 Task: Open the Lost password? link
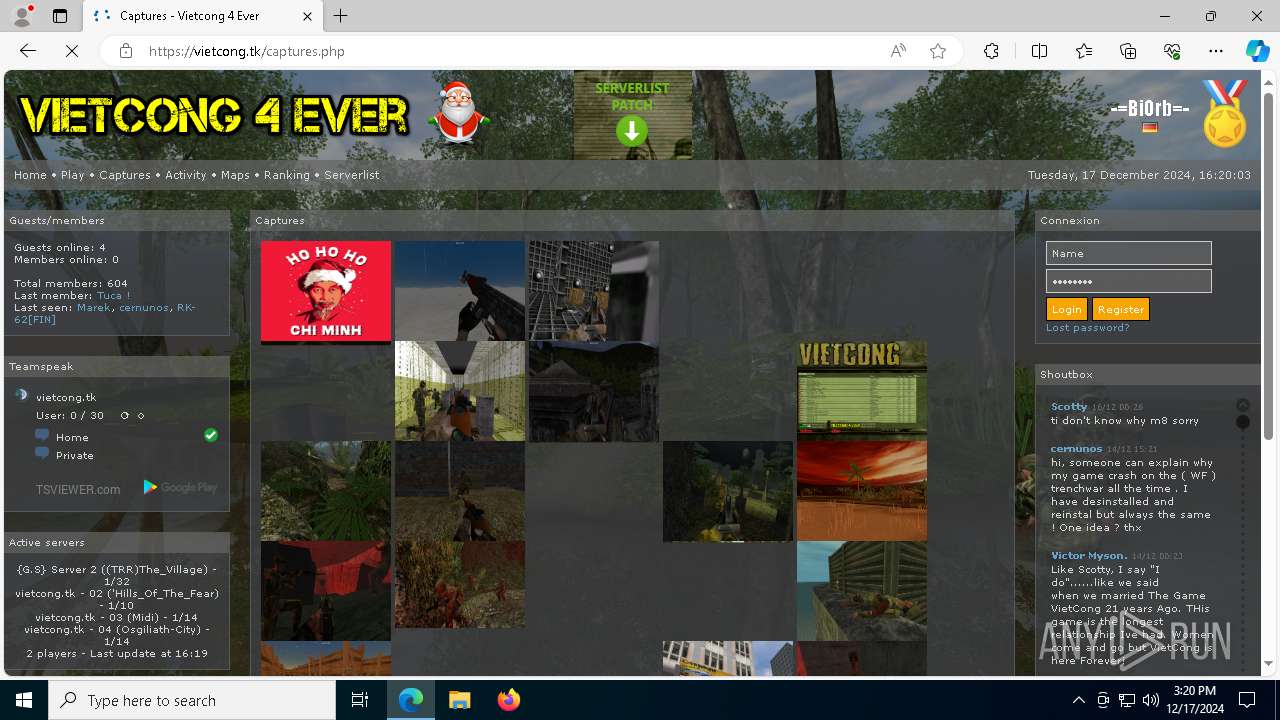point(1087,328)
